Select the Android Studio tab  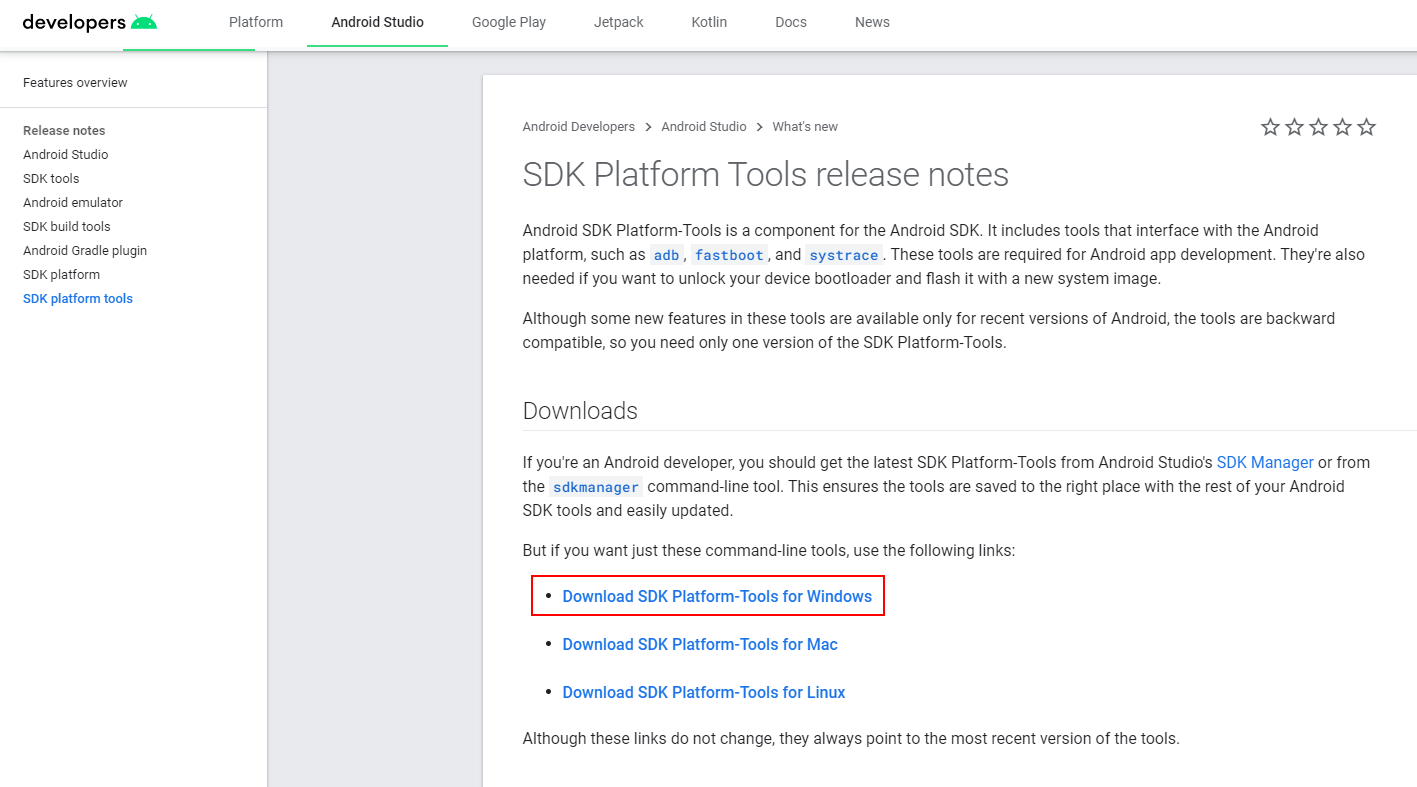coord(377,22)
